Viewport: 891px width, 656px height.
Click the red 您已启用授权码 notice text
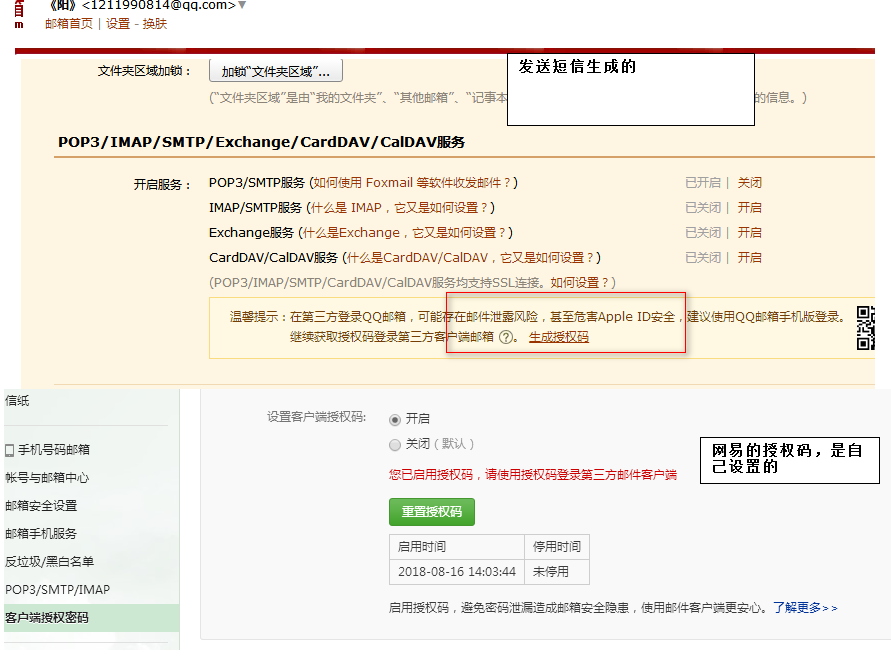[x=533, y=475]
